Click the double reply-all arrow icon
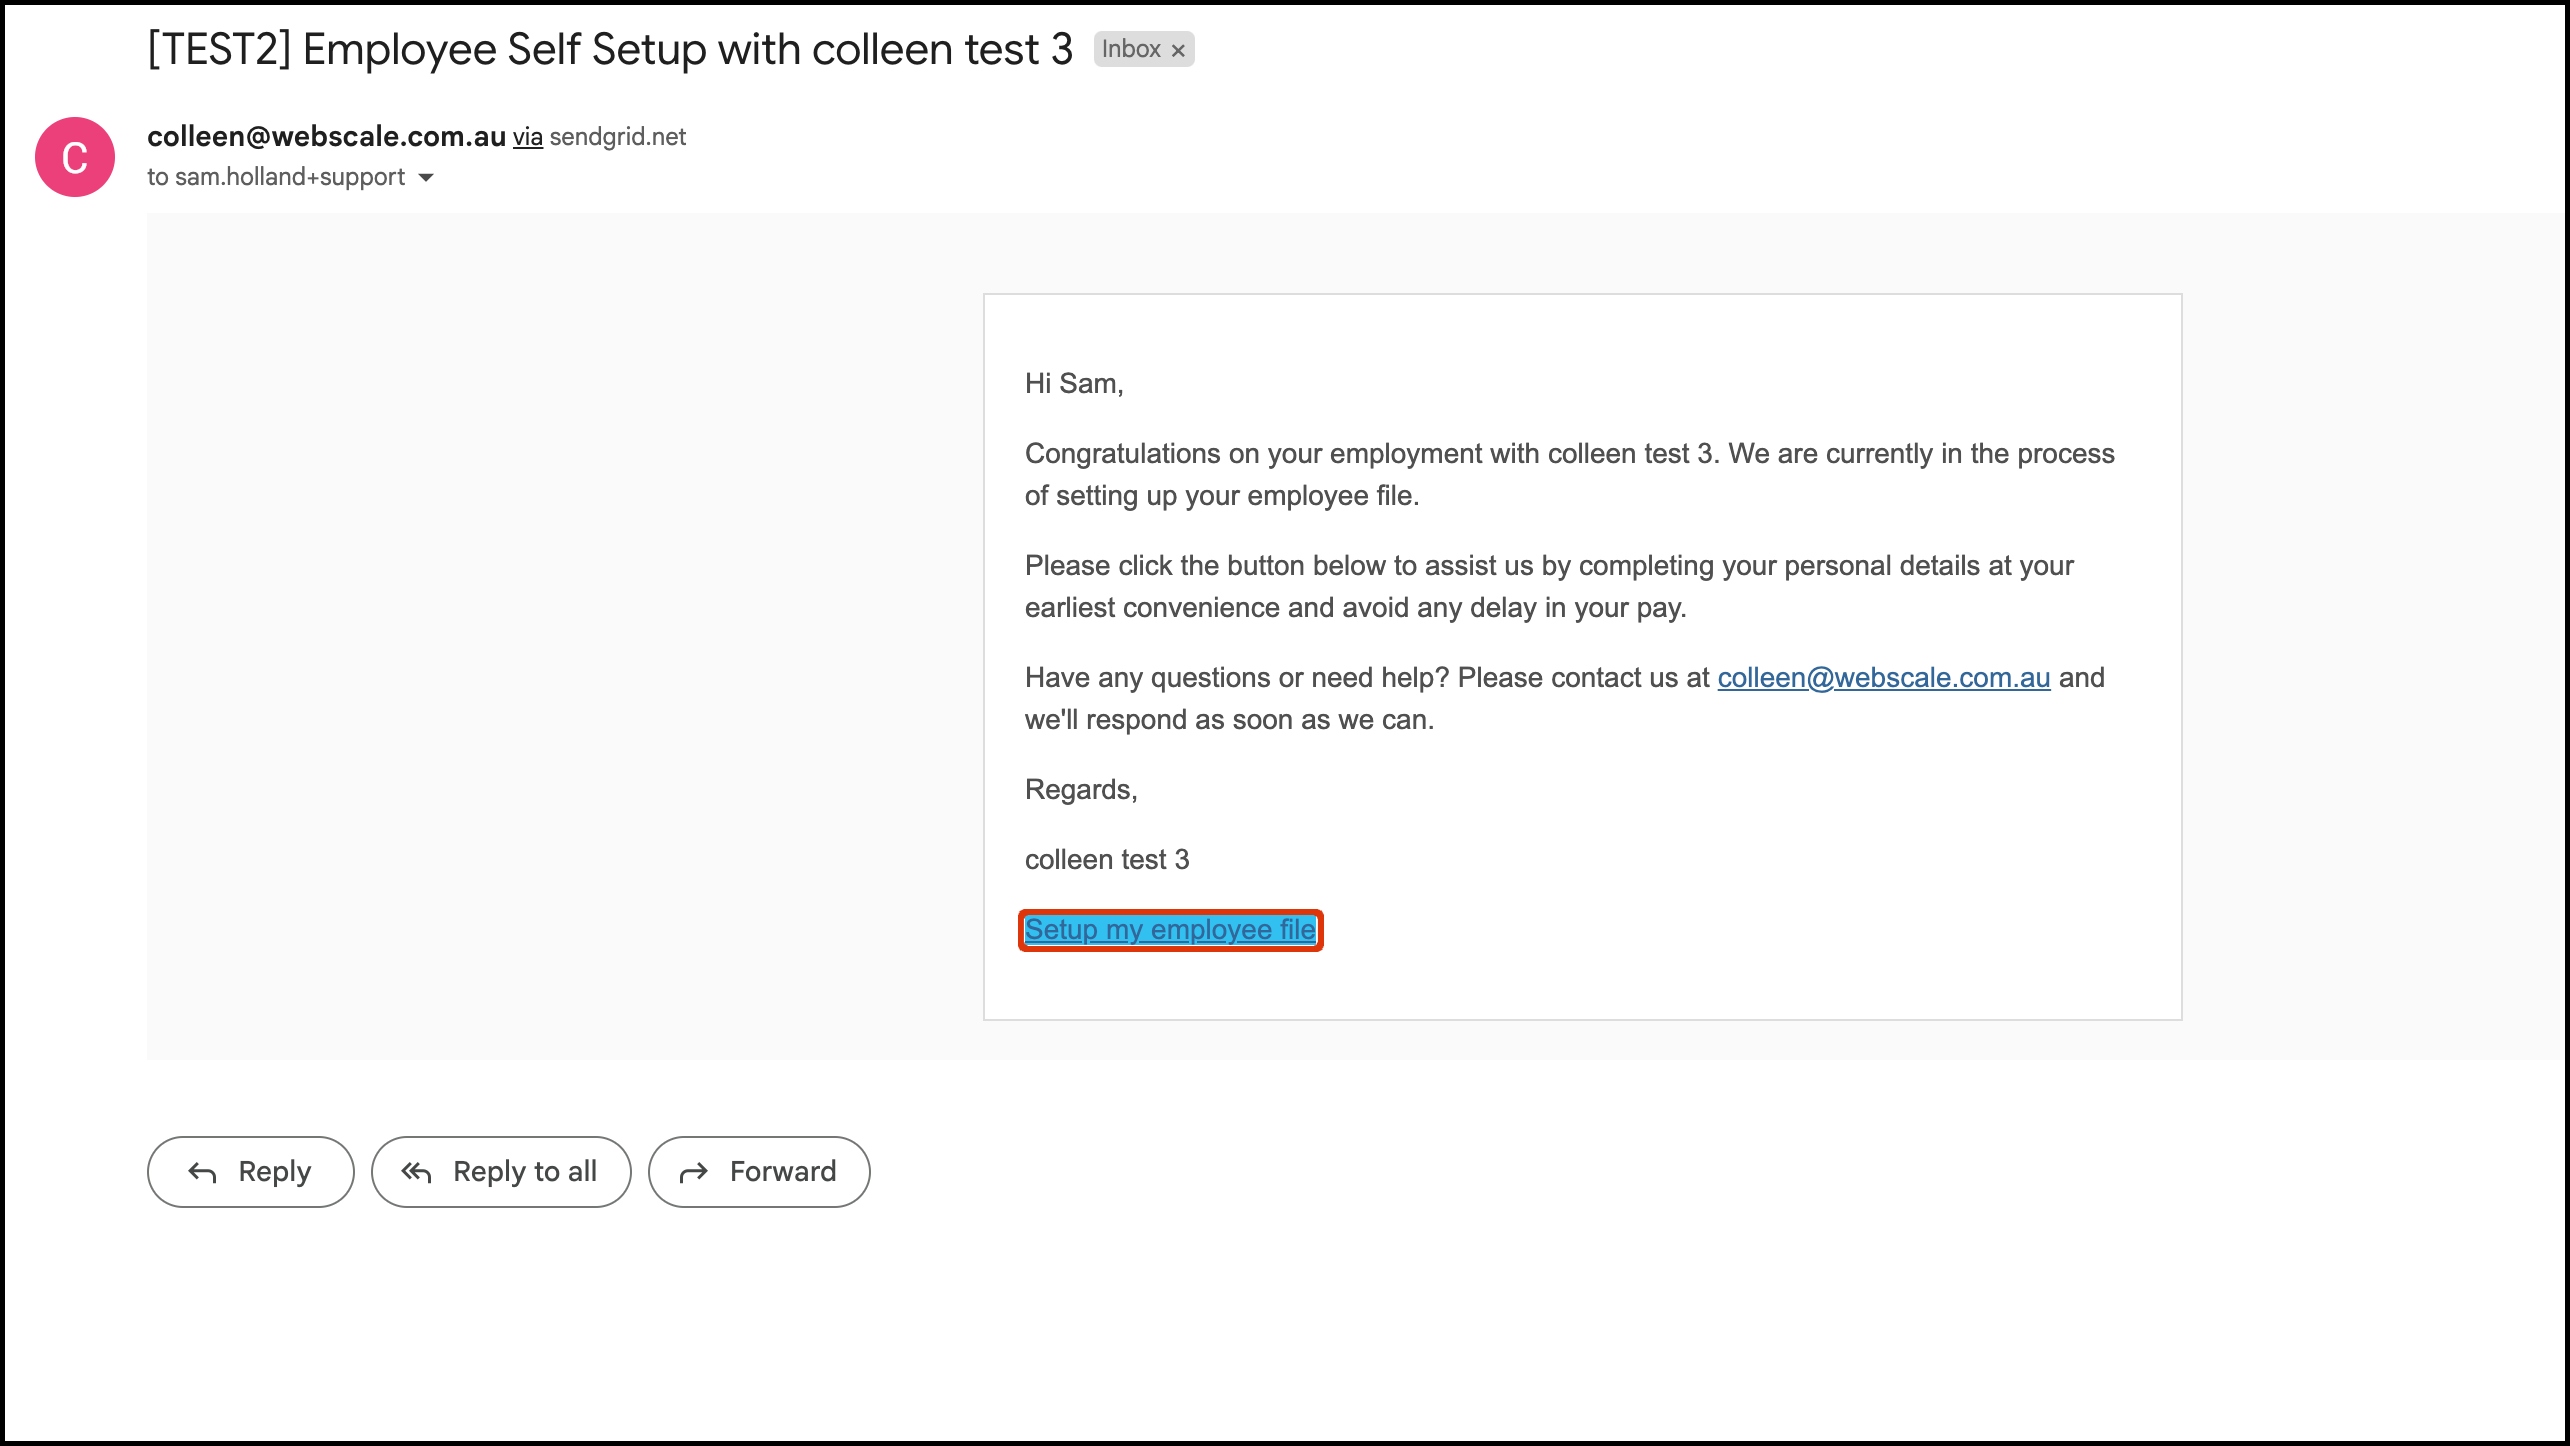 click(x=416, y=1172)
